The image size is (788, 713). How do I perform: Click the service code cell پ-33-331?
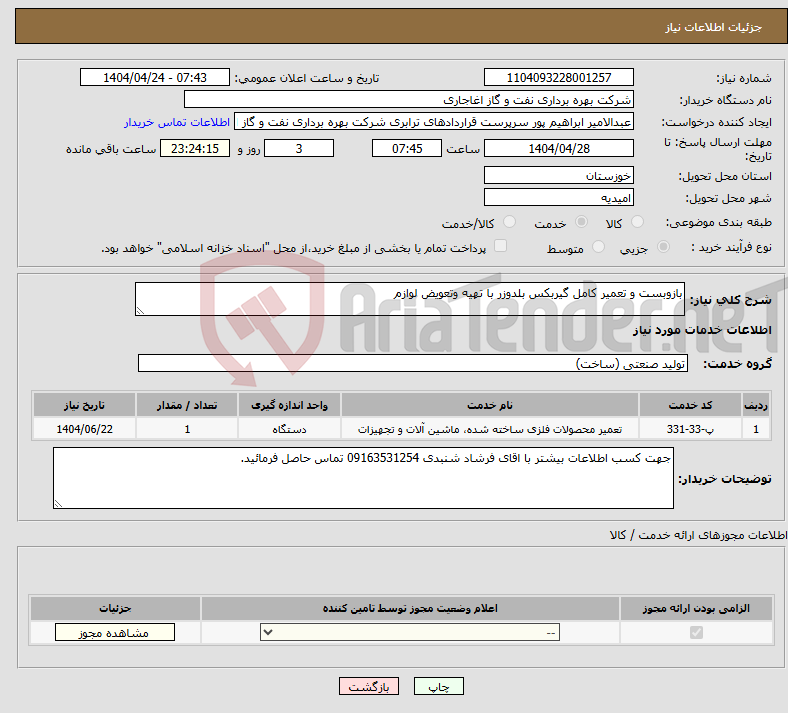pos(691,429)
